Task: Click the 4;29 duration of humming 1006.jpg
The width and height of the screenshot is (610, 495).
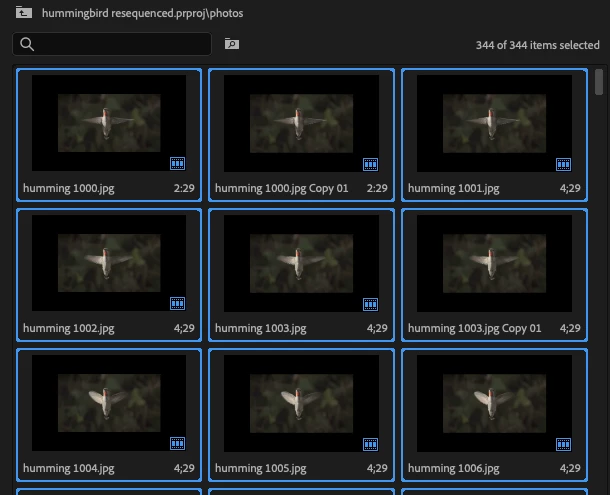Action: 570,469
